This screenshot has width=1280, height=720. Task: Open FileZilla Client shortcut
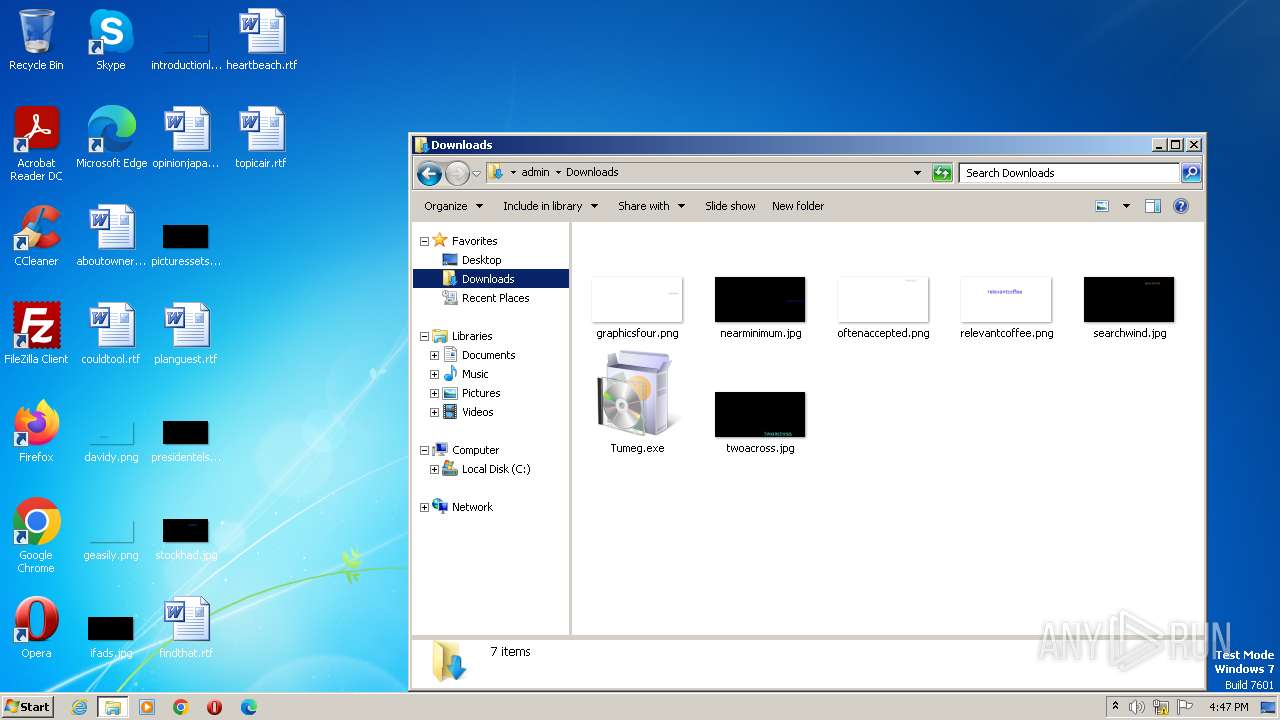(36, 334)
